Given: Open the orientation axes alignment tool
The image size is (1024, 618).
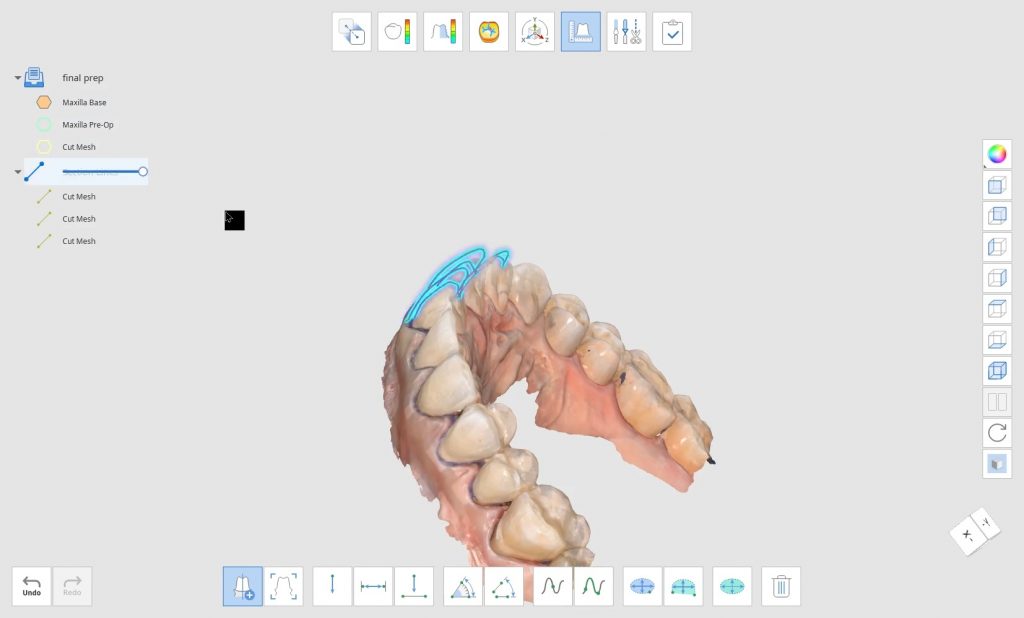Looking at the screenshot, I should 534,31.
